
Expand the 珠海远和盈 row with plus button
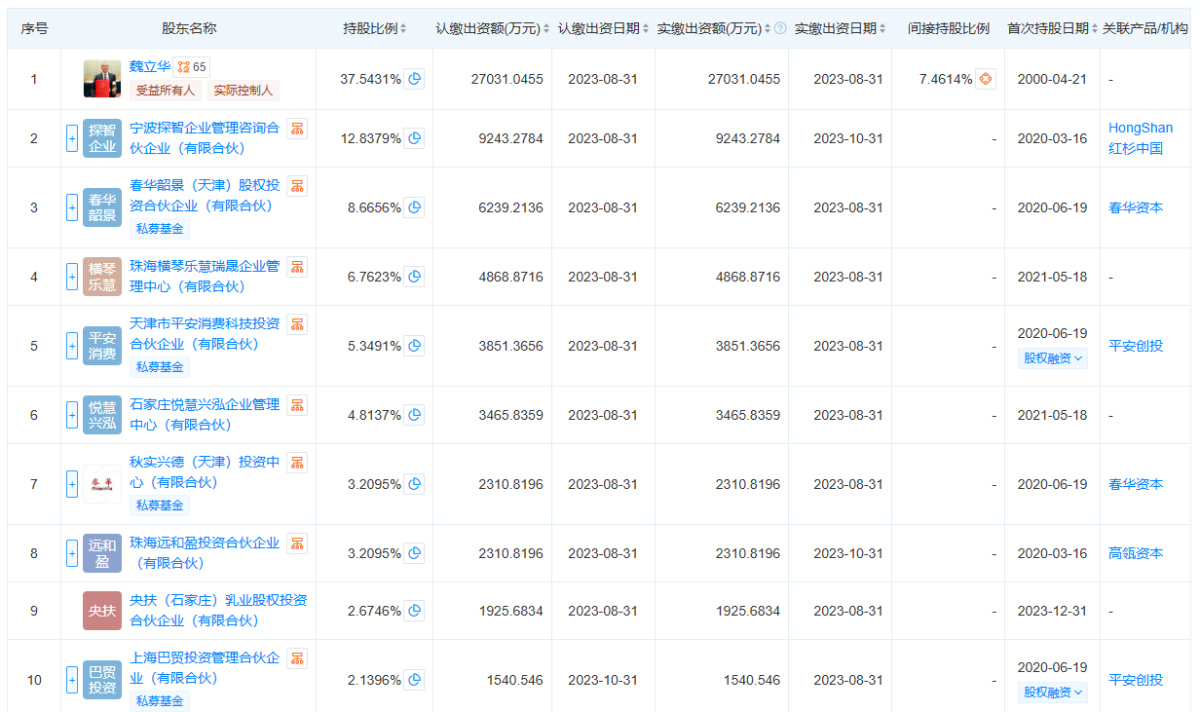pyautogui.click(x=72, y=553)
